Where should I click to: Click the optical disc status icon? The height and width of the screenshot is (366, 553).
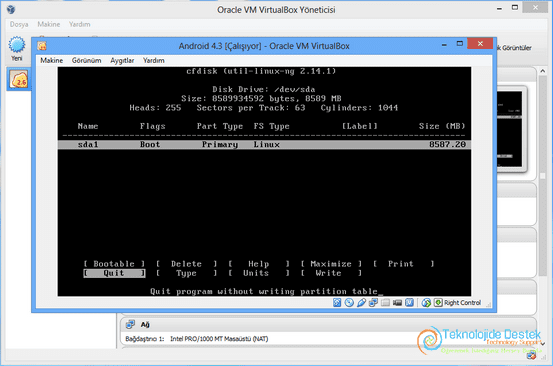(349, 303)
